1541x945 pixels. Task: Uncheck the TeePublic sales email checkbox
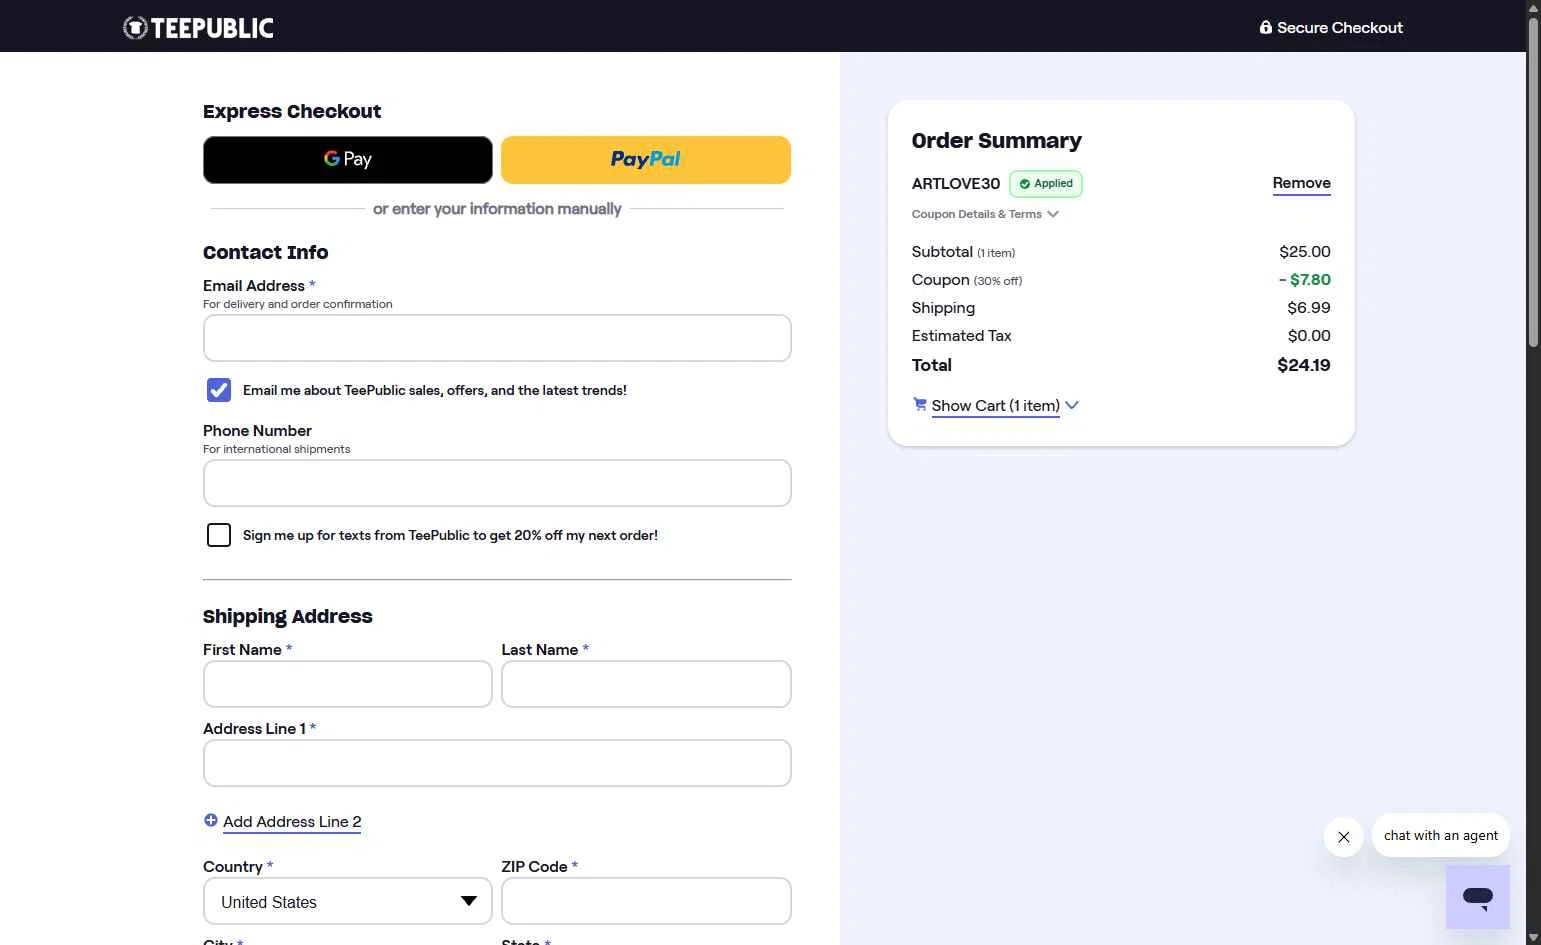pyautogui.click(x=219, y=390)
